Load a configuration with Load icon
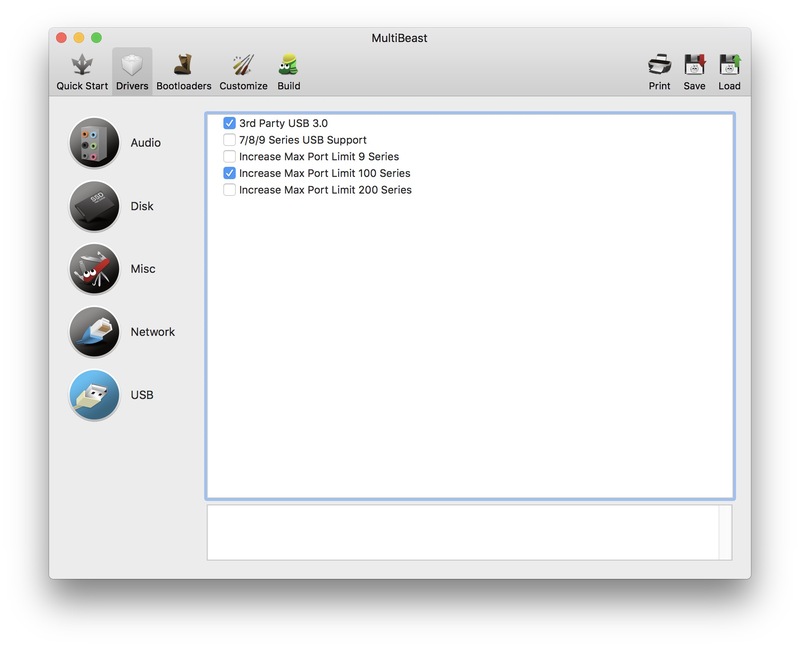 pyautogui.click(x=730, y=65)
